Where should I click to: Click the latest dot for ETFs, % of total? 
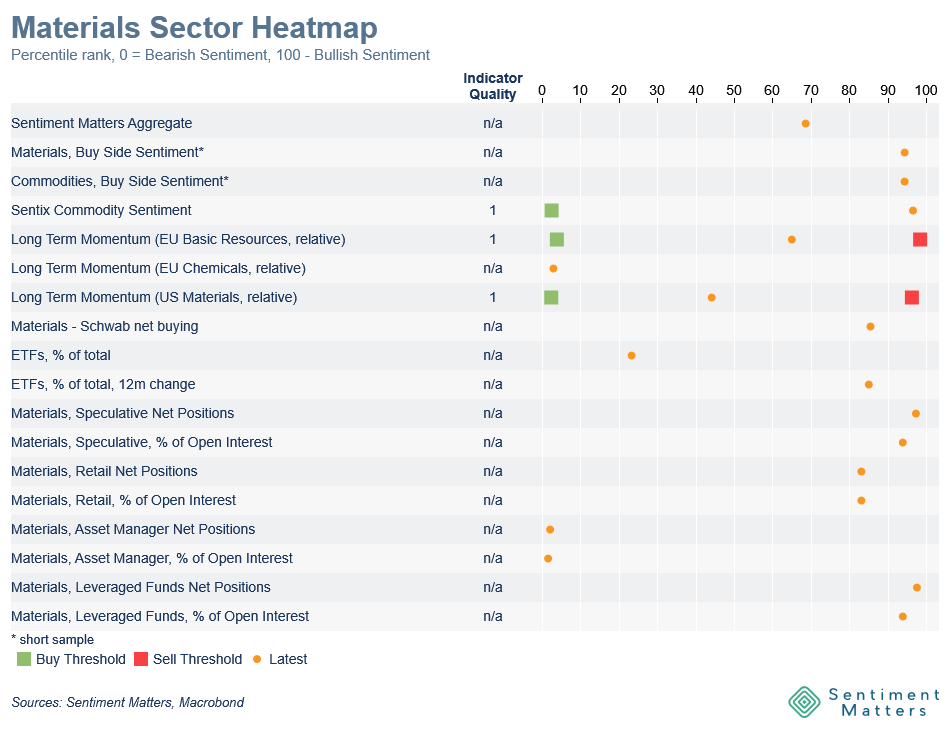[631, 355]
